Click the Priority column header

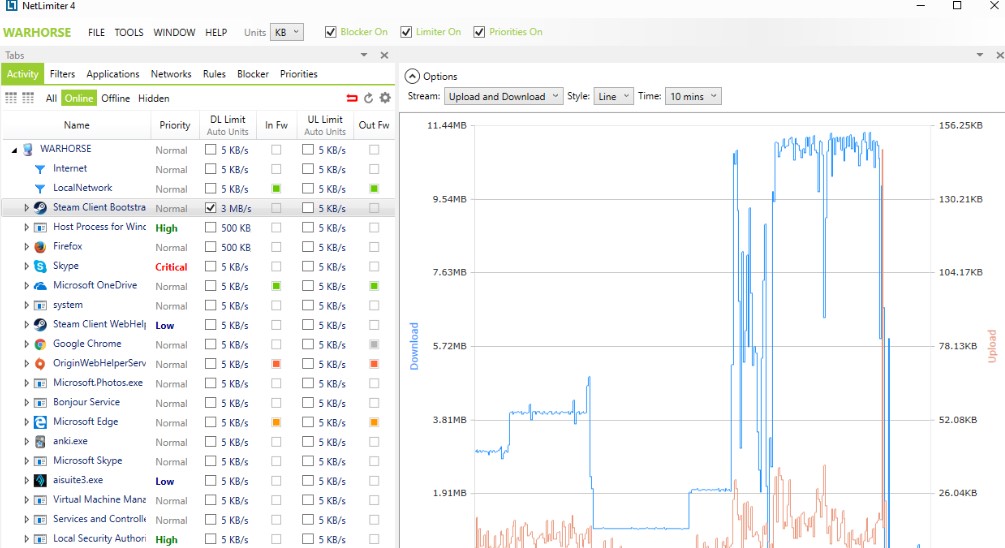coord(174,125)
